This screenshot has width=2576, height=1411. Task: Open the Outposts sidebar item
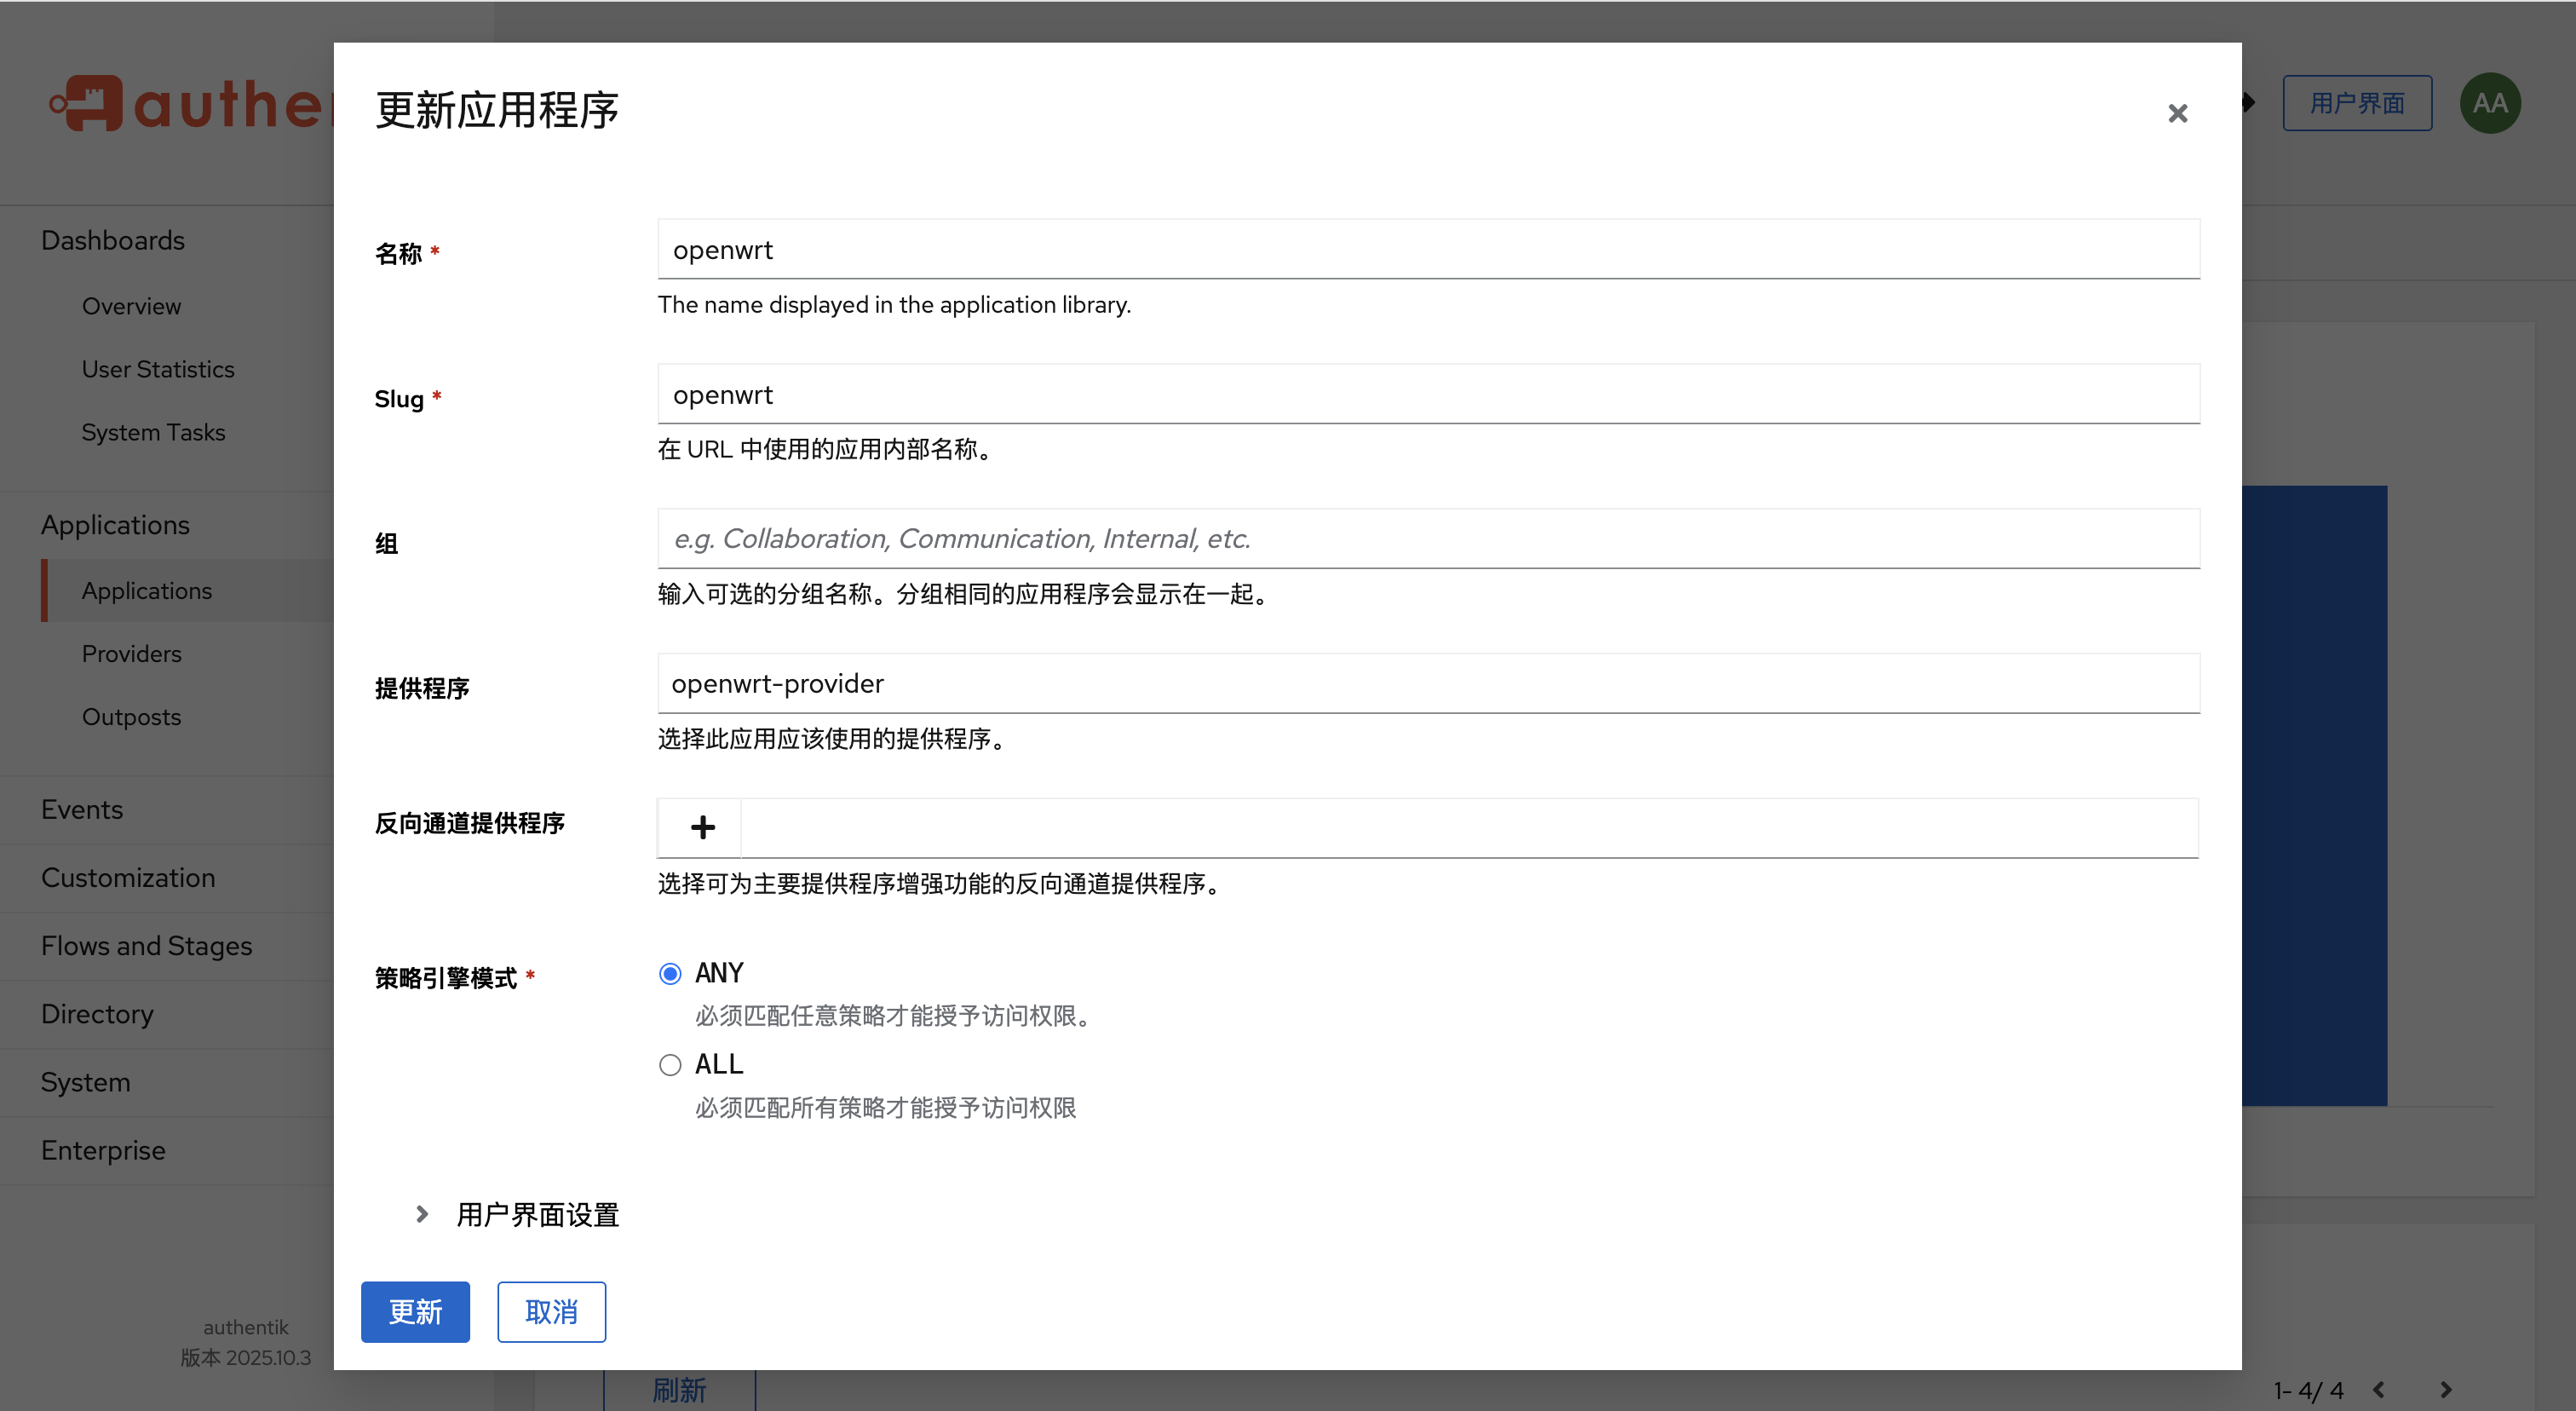tap(132, 717)
